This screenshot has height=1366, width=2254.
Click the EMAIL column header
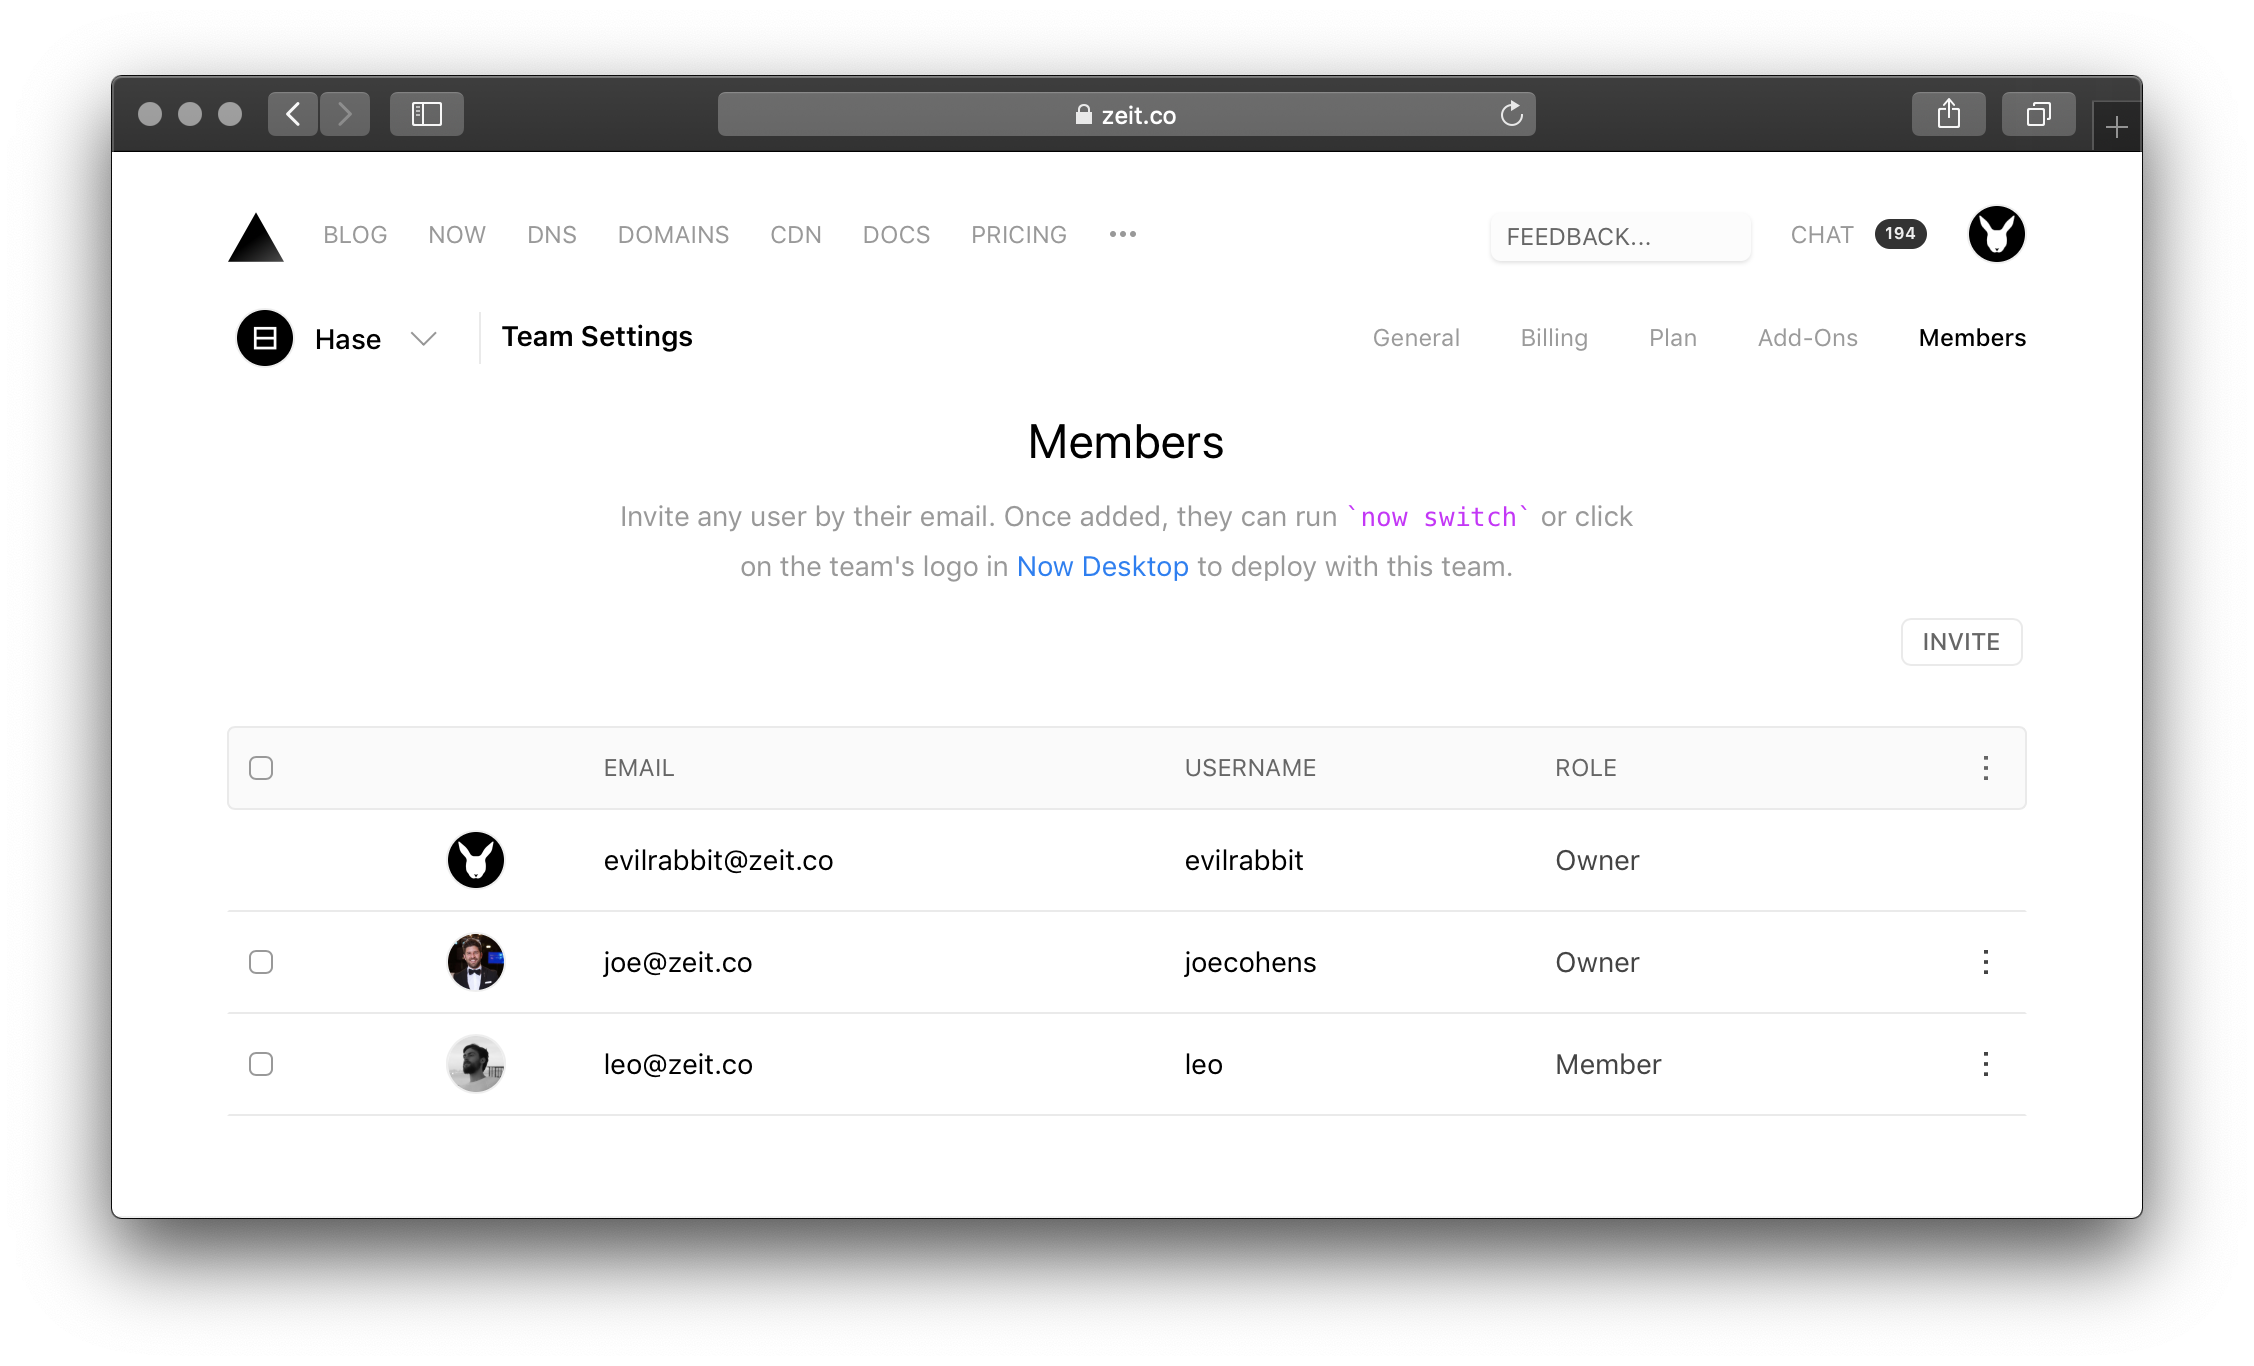tap(639, 768)
